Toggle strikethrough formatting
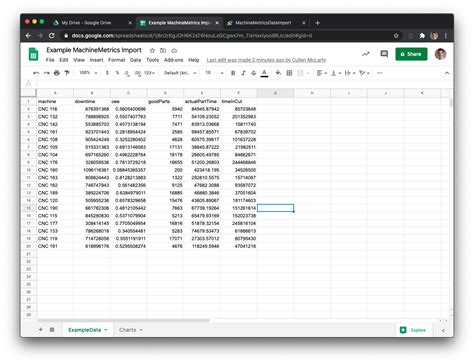Image resolution: width=474 pixels, height=364 pixels. point(254,73)
